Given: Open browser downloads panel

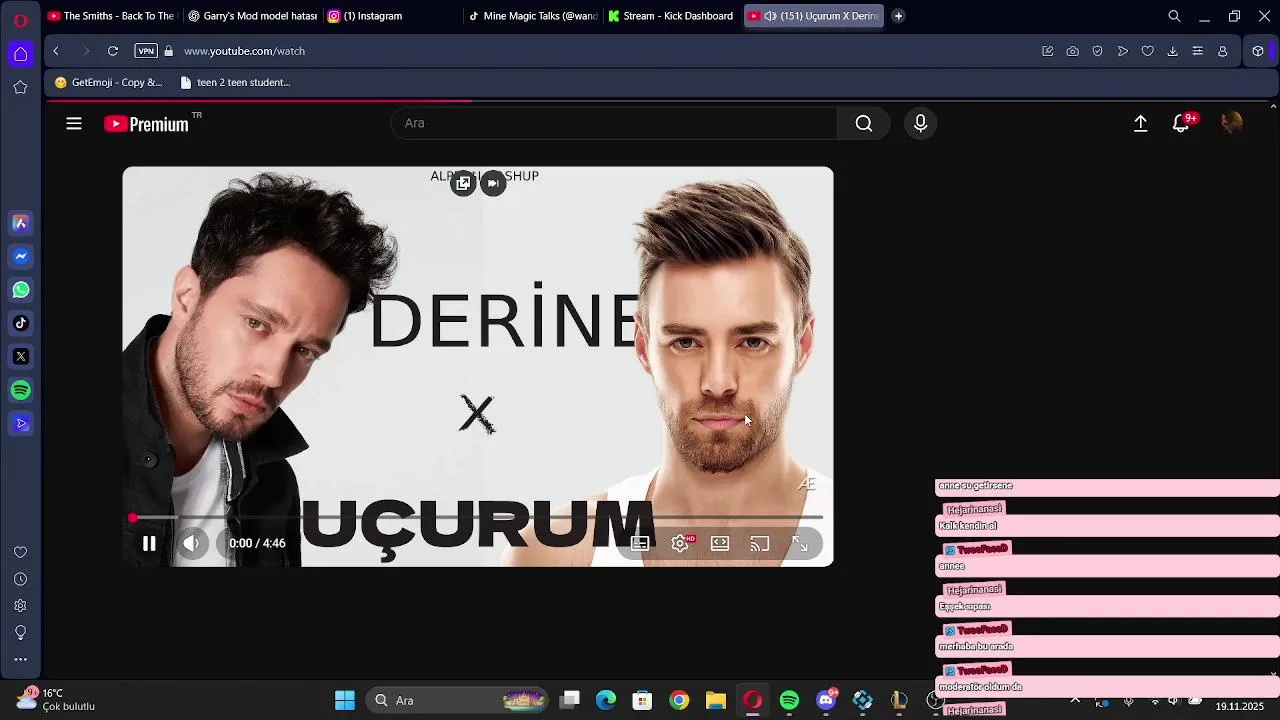Looking at the screenshot, I should point(1172,51).
